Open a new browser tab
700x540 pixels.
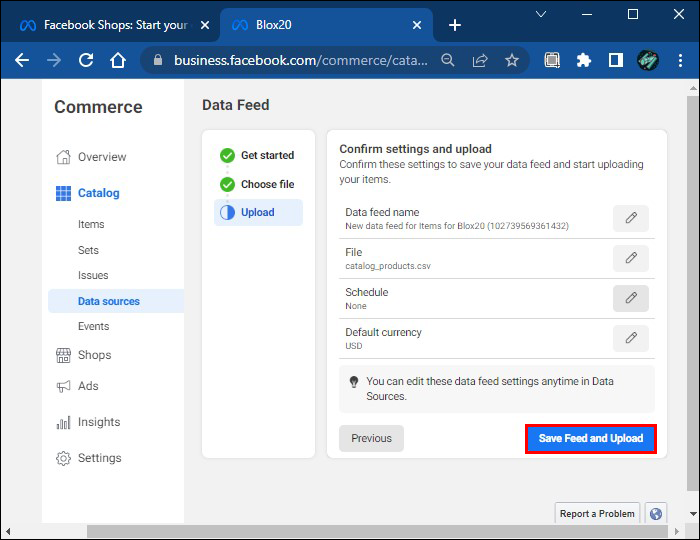click(455, 25)
